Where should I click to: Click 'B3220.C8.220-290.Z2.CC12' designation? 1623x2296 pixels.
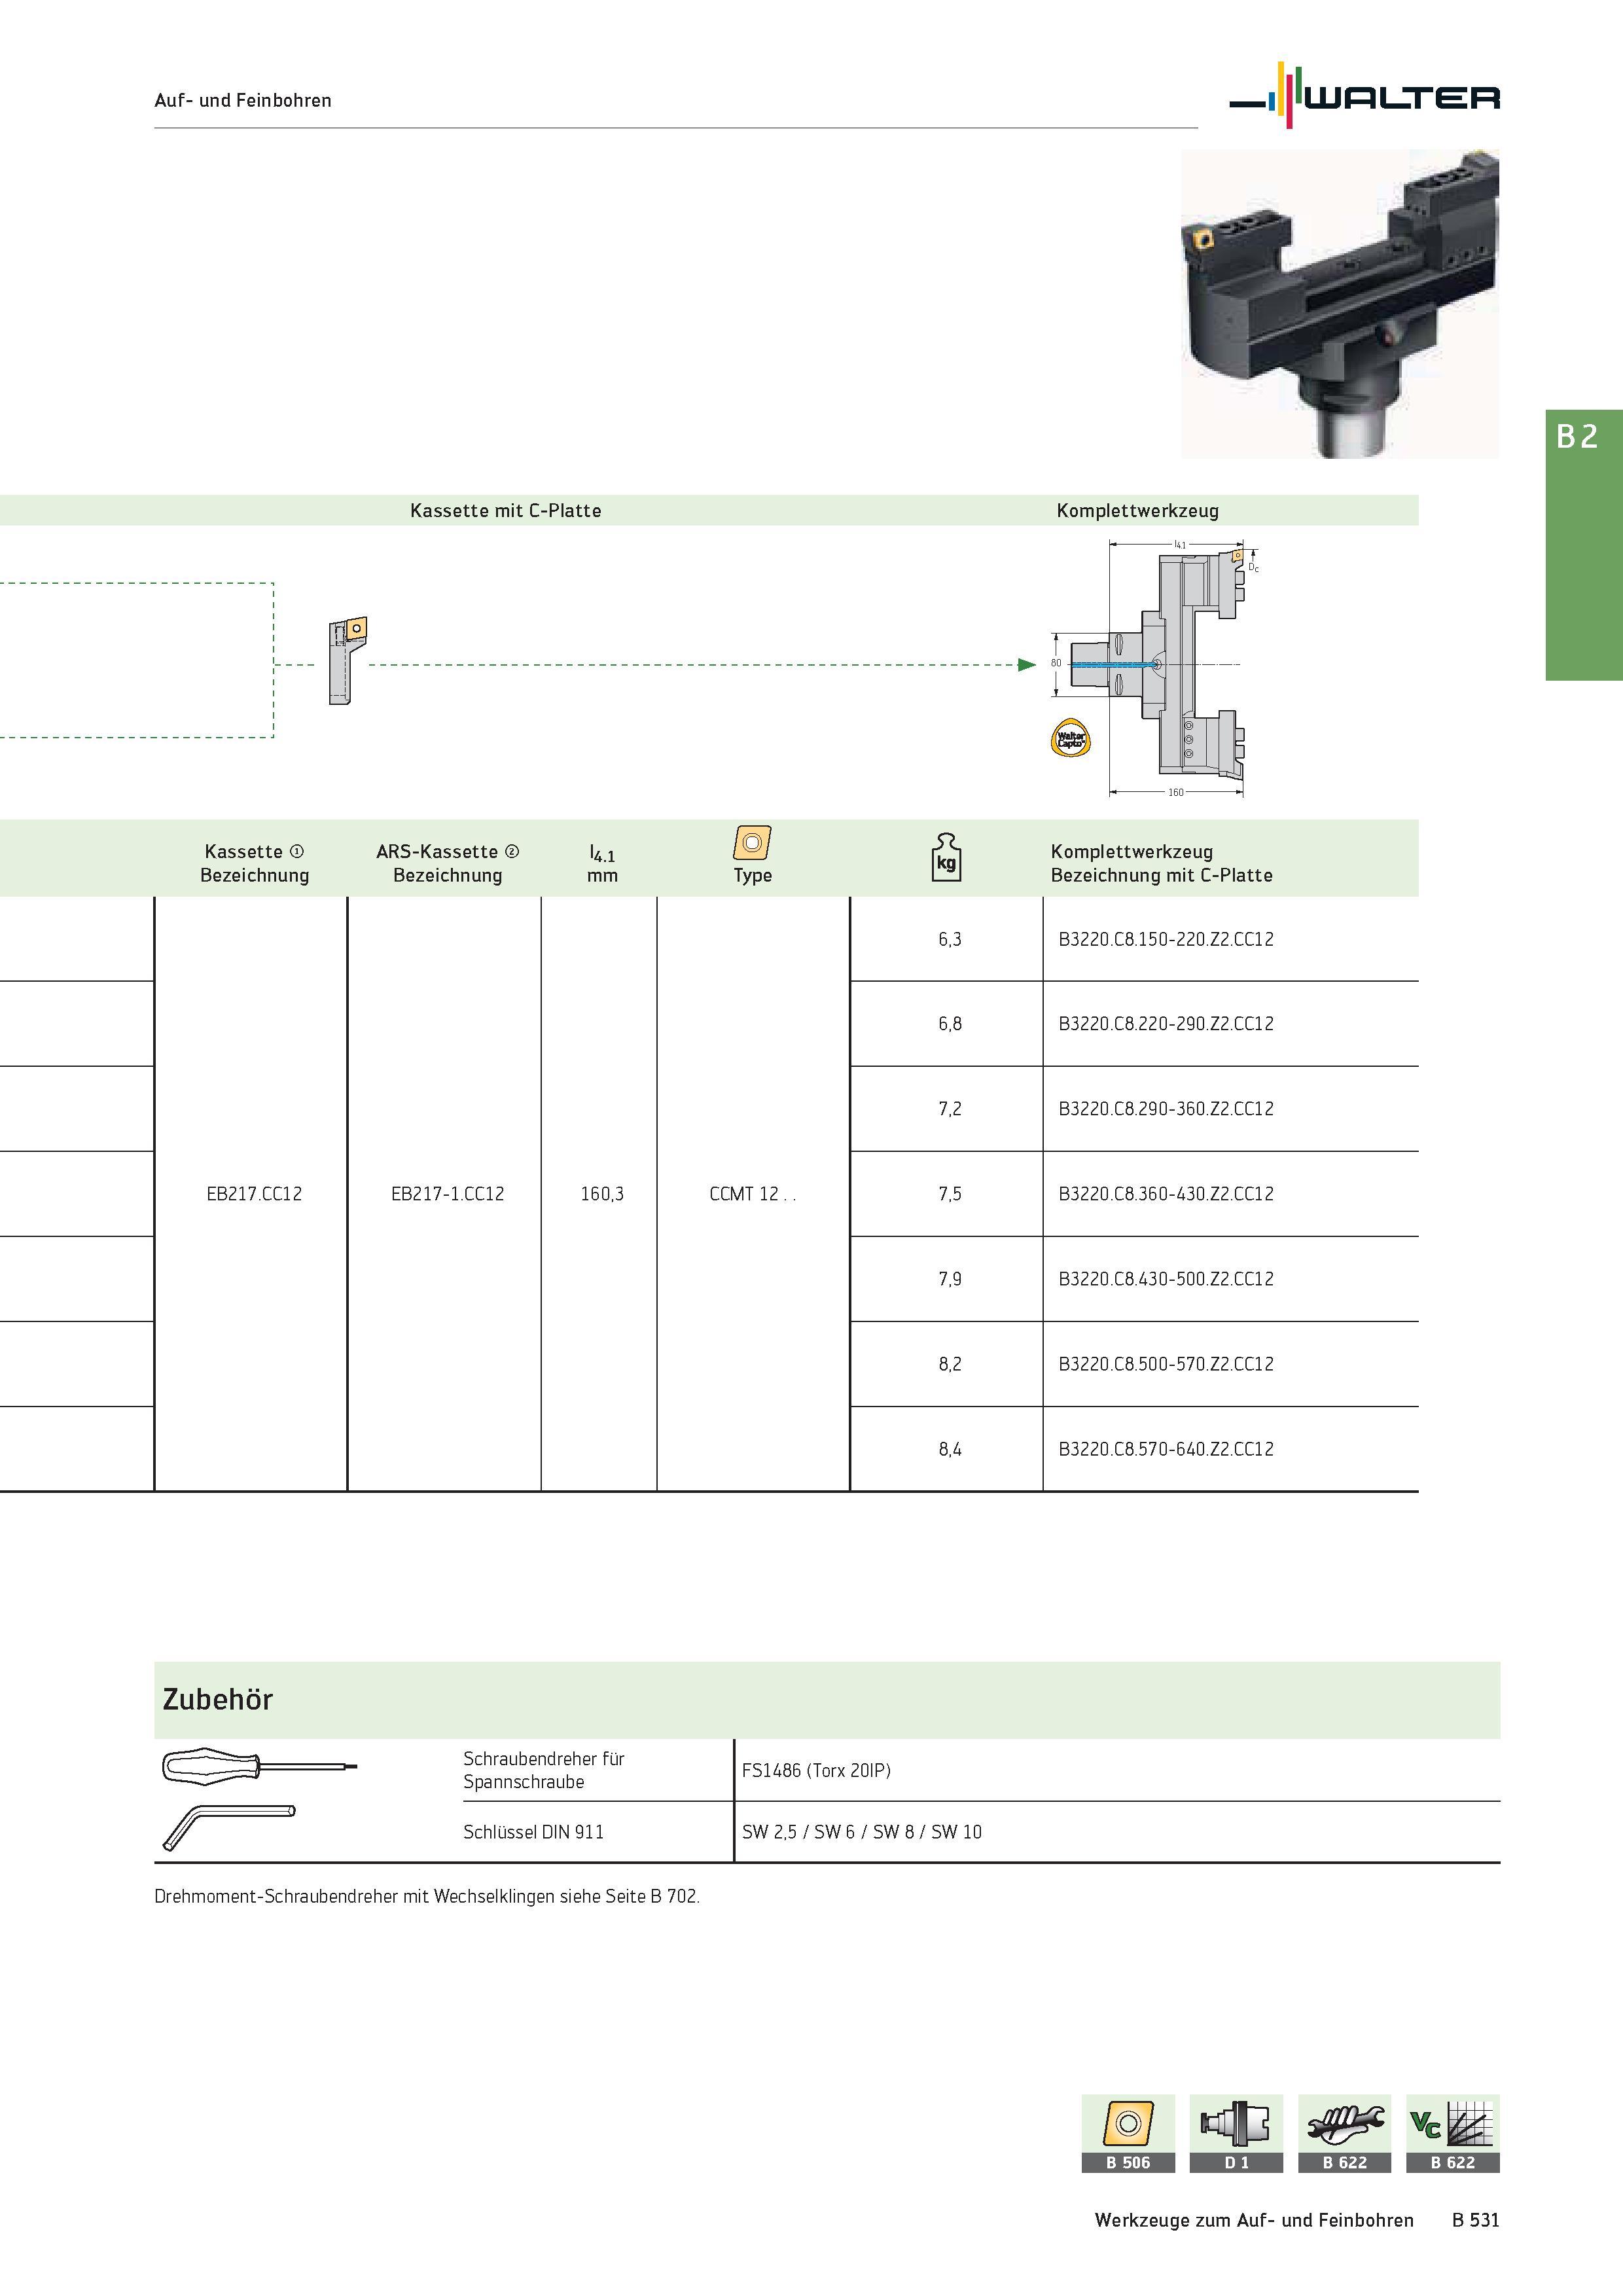pyautogui.click(x=1166, y=1024)
